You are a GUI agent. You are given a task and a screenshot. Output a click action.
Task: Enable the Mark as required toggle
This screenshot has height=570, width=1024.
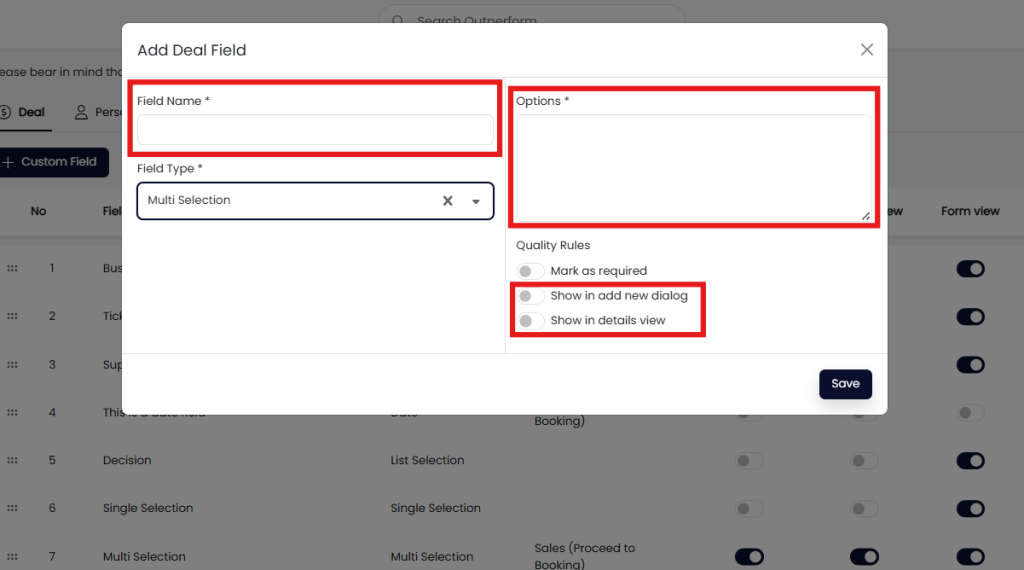(530, 271)
